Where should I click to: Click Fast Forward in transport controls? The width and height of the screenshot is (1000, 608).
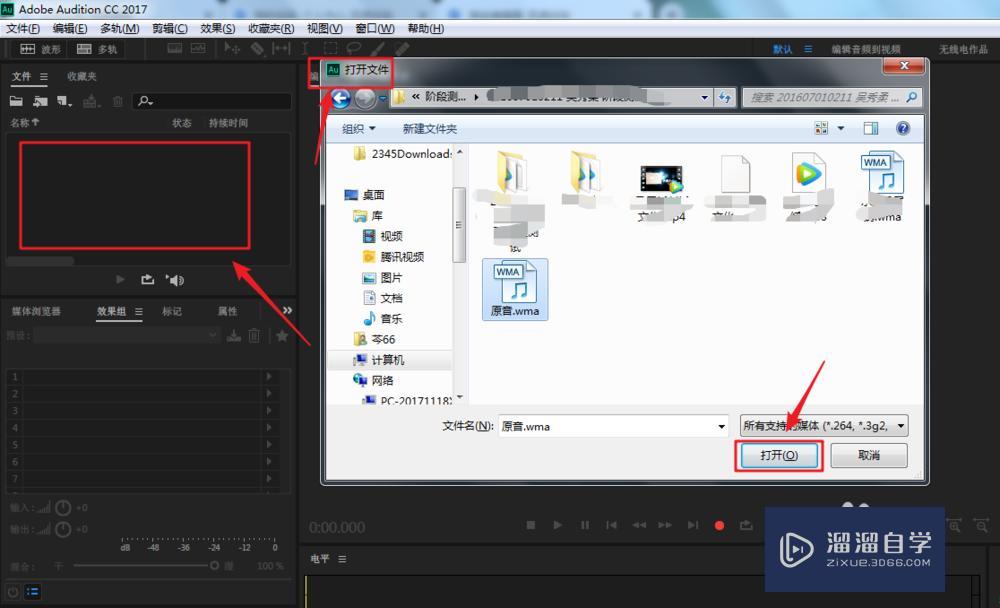665,525
